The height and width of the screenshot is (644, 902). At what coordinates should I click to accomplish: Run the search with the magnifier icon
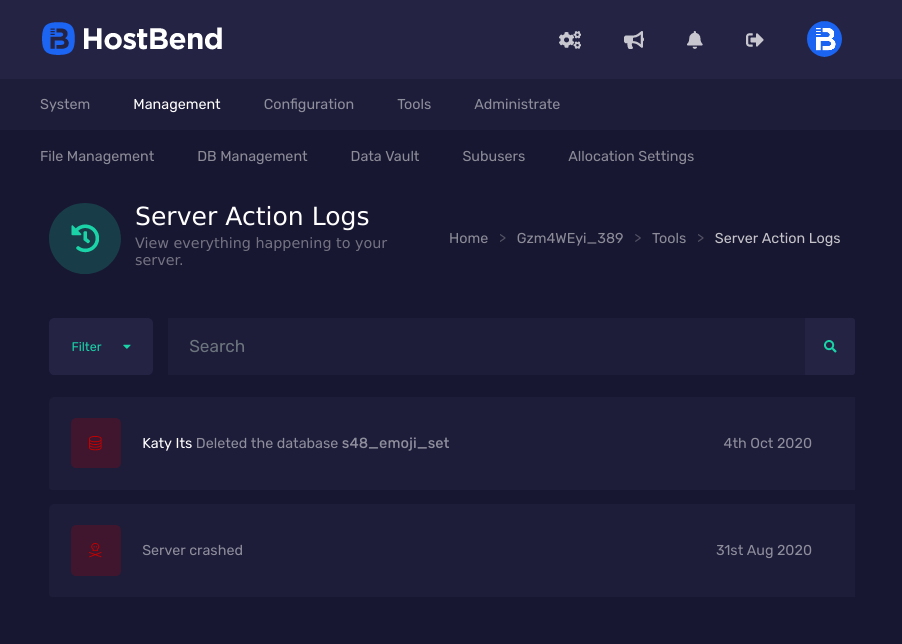[829, 346]
